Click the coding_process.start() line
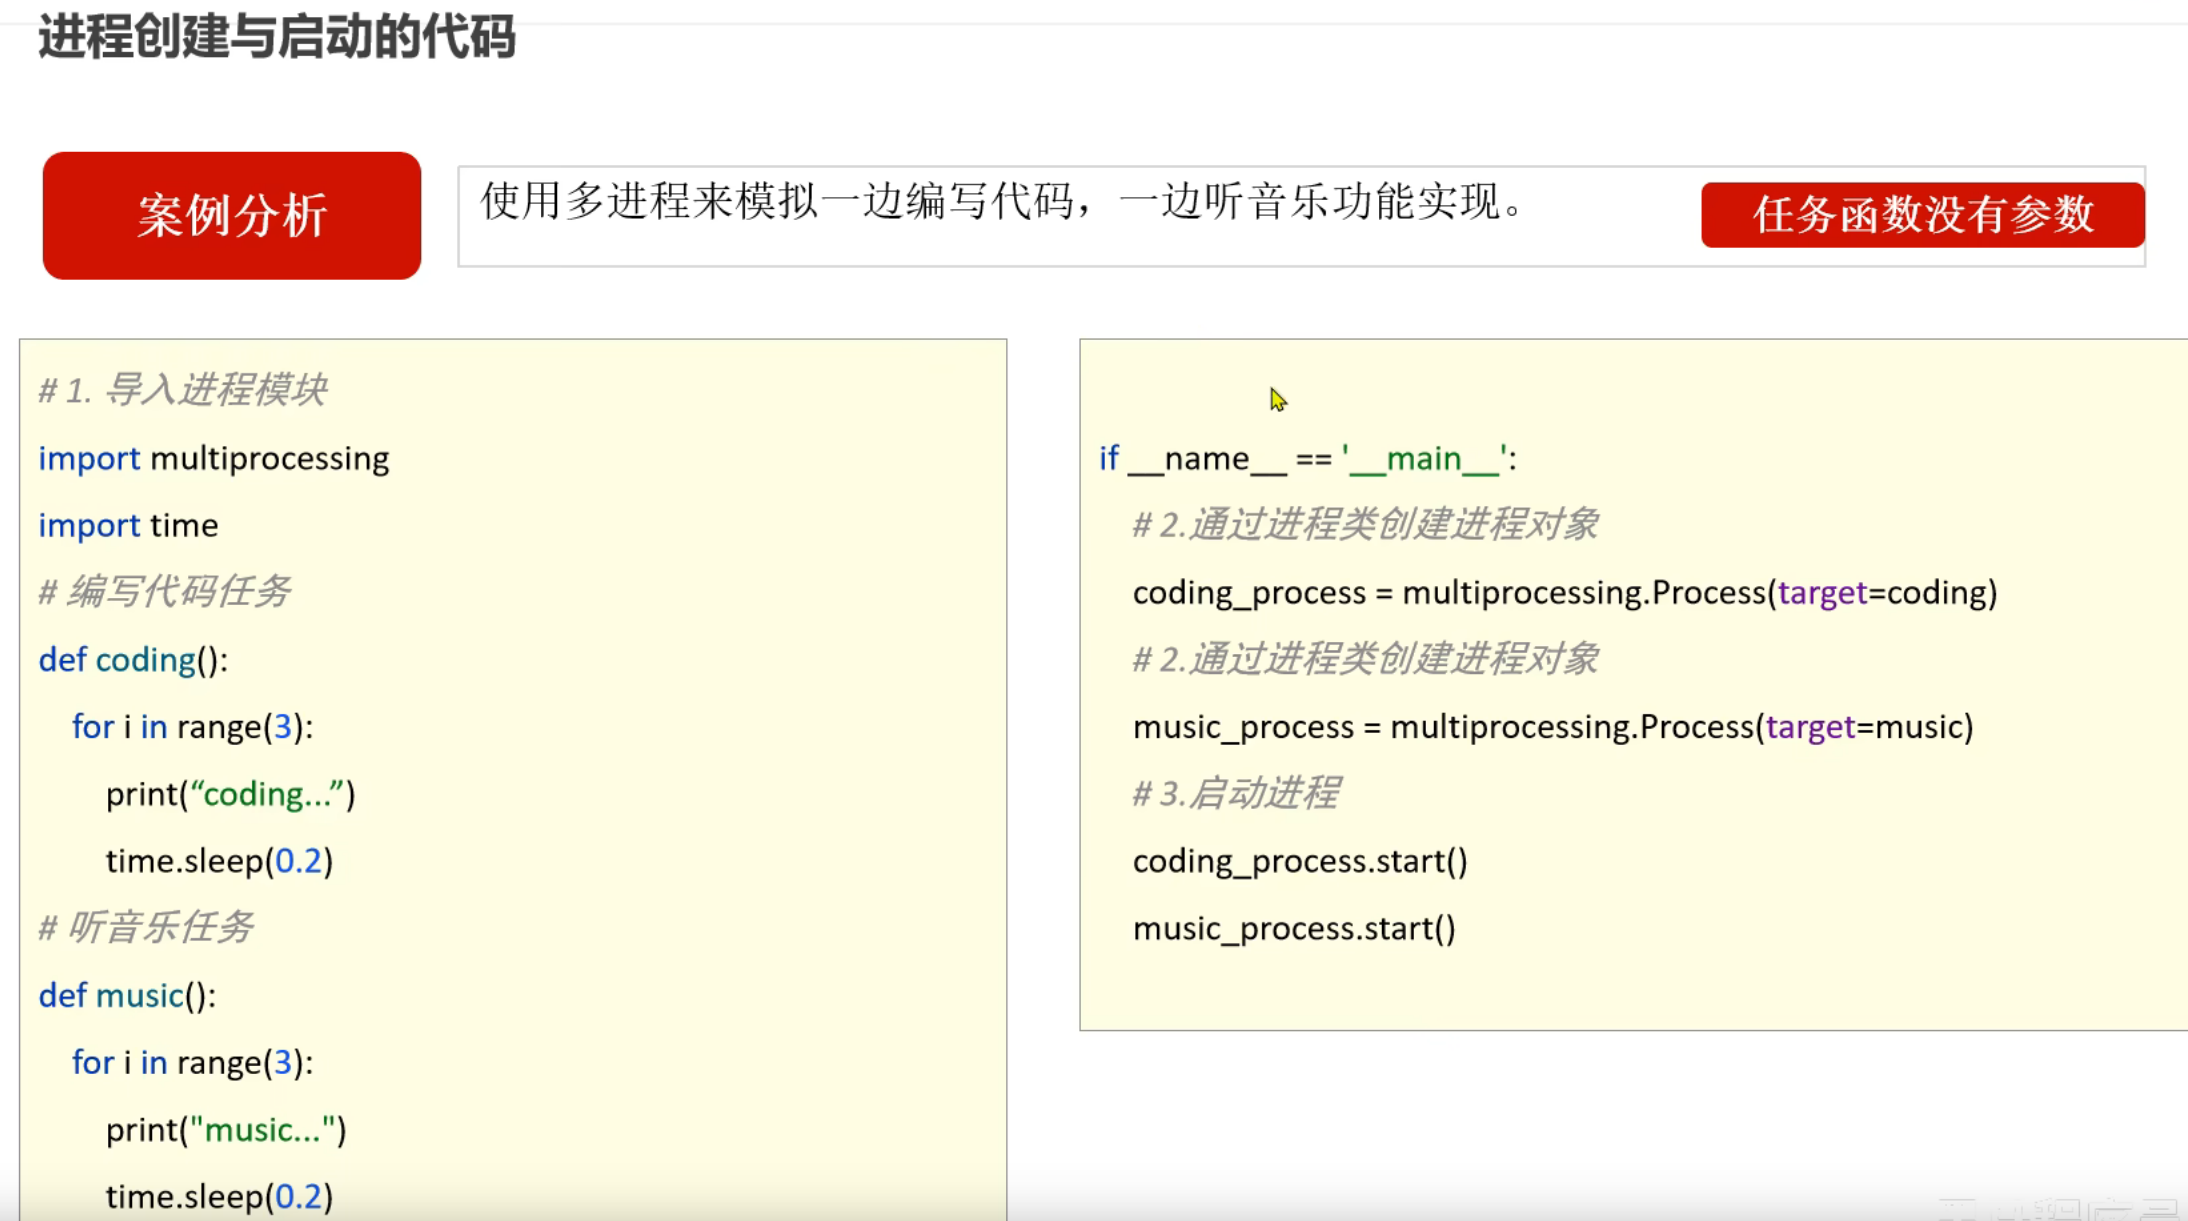 [1300, 861]
